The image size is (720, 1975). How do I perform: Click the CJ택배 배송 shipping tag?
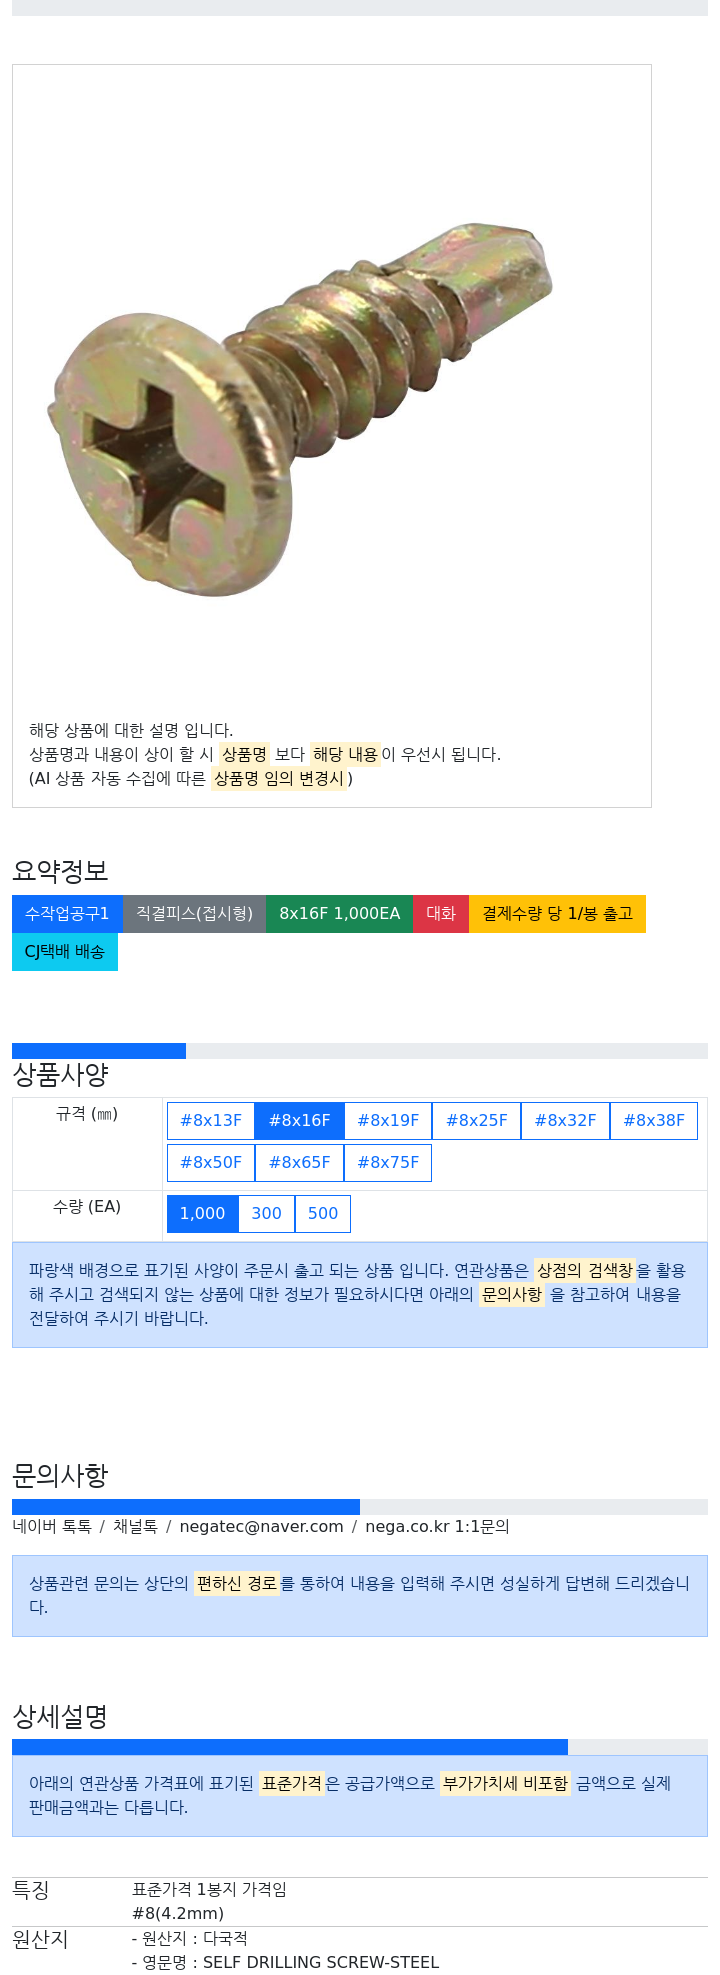(x=65, y=952)
